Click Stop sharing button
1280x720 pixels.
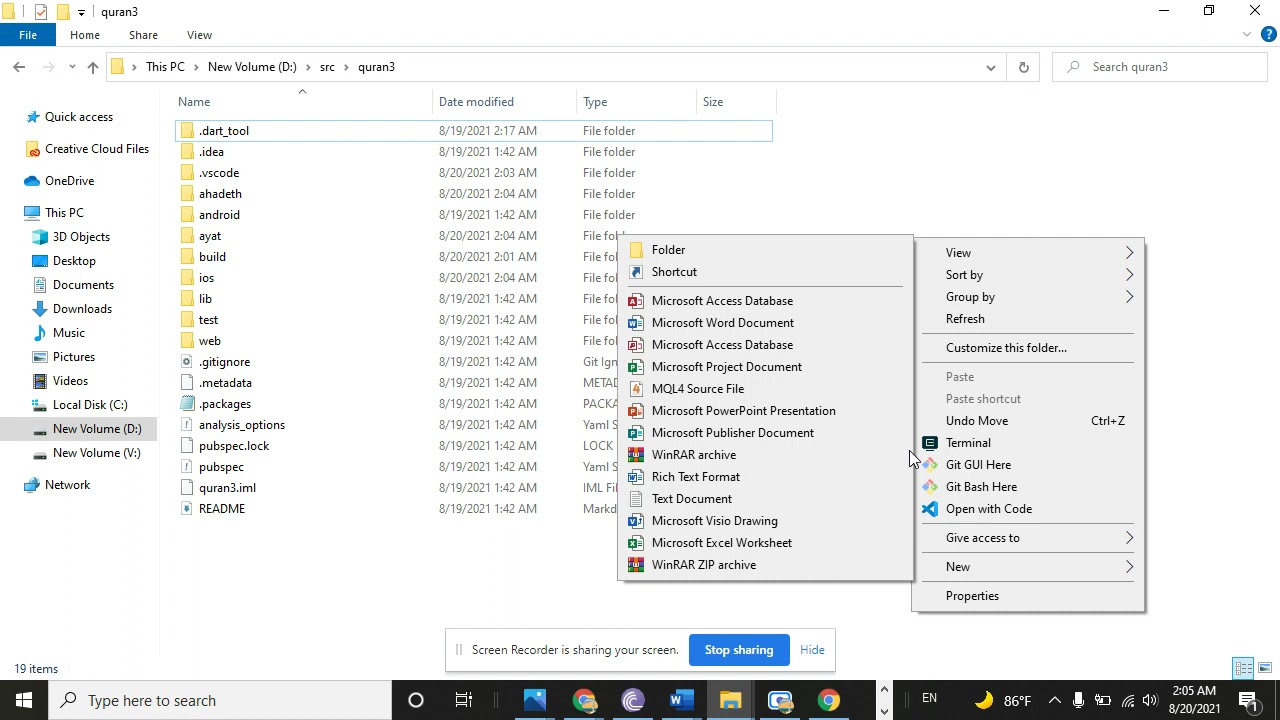[x=739, y=650]
